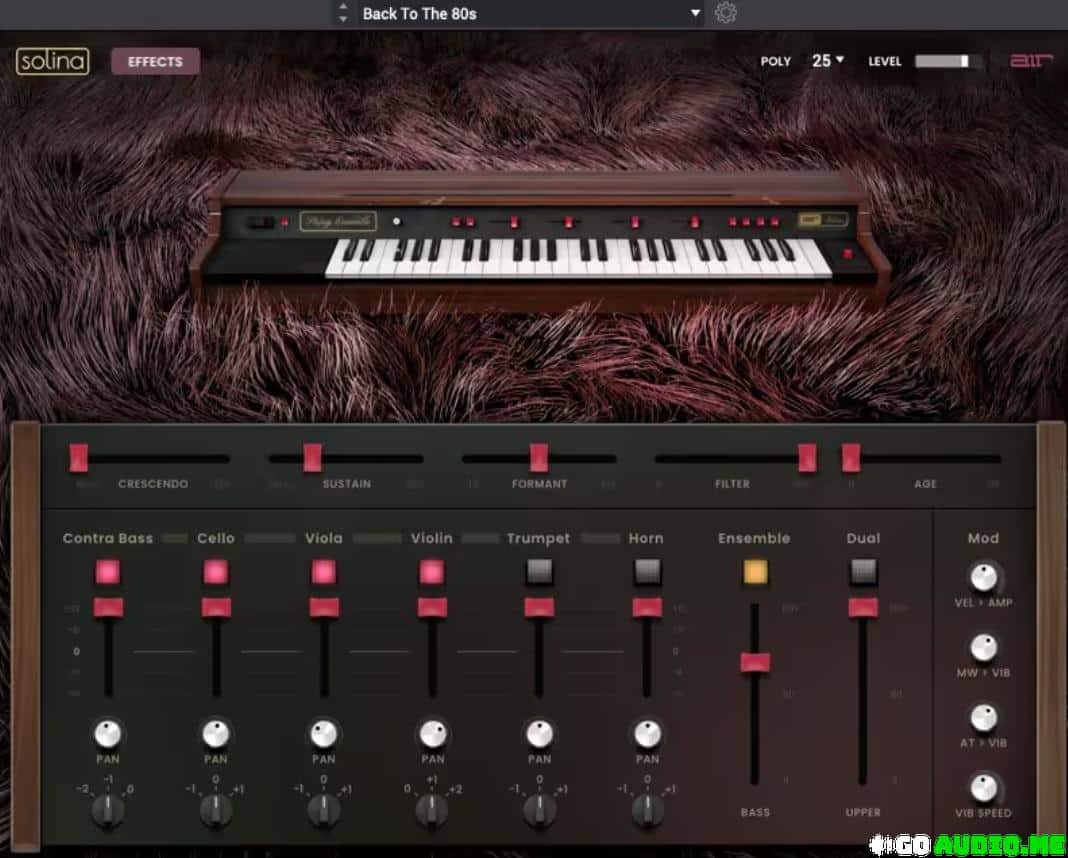Screen dimensions: 1068x858
Task: Enable the Dual mode button
Action: 864,572
